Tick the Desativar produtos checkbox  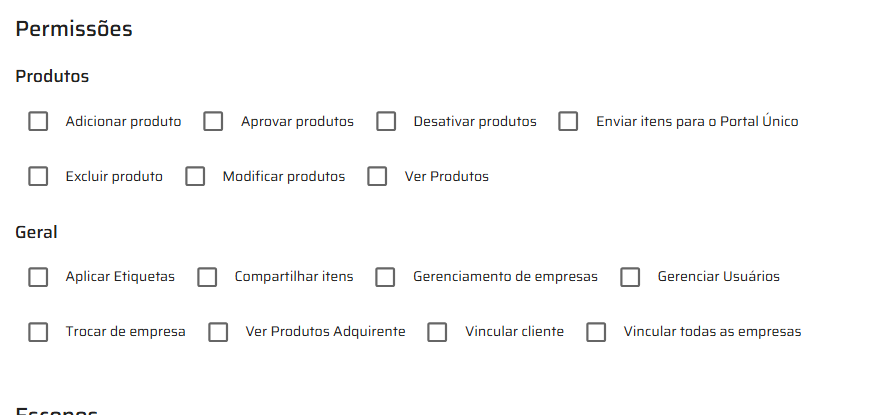tap(386, 122)
